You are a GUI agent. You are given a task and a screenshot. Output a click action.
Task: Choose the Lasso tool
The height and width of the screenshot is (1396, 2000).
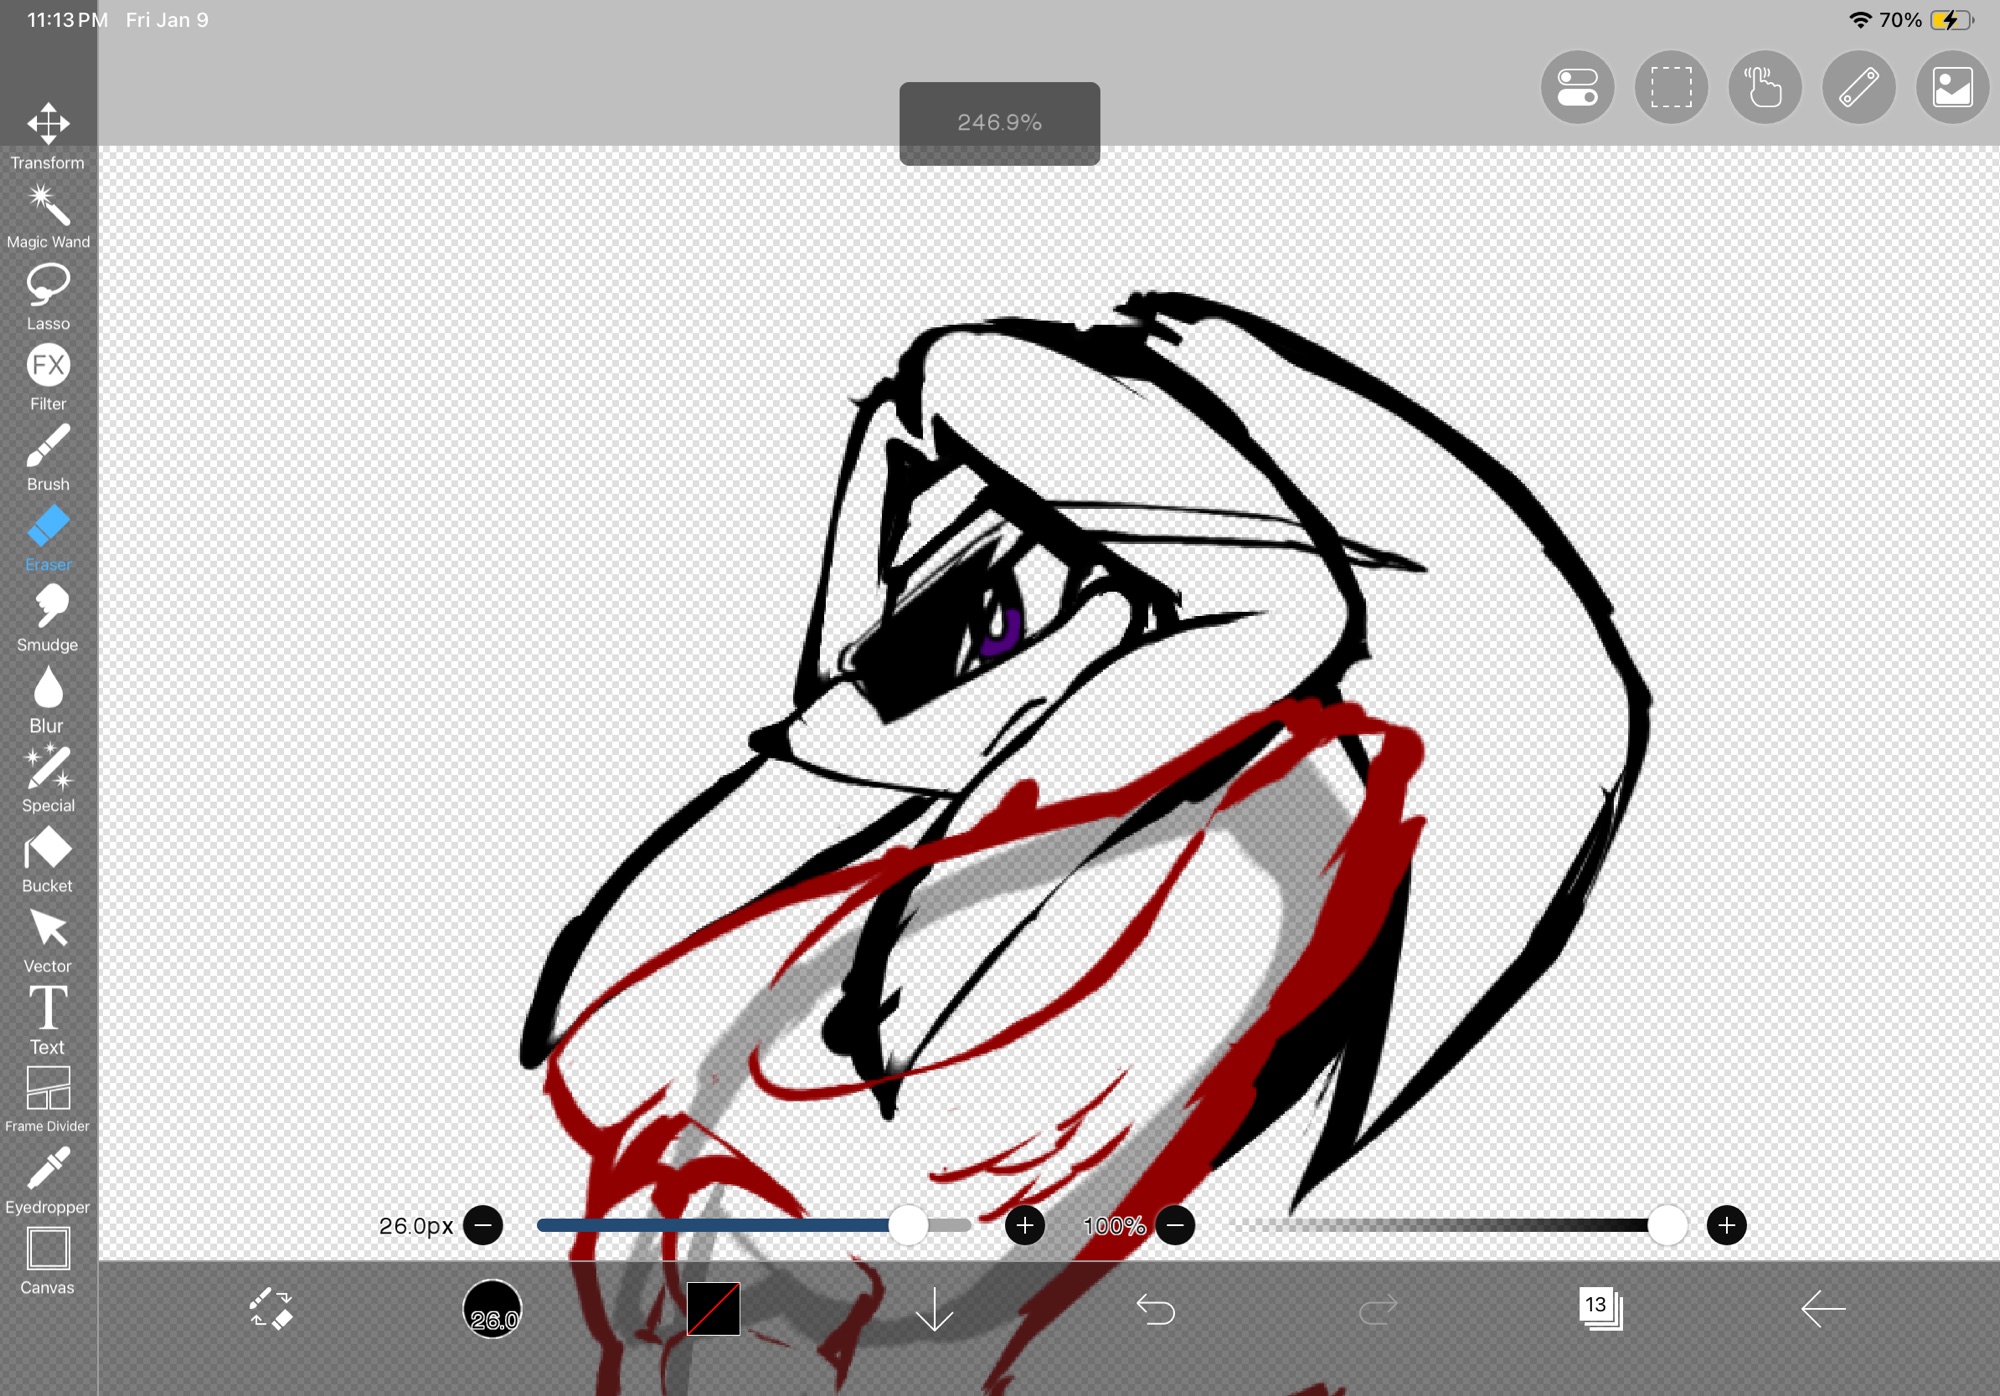click(x=48, y=287)
